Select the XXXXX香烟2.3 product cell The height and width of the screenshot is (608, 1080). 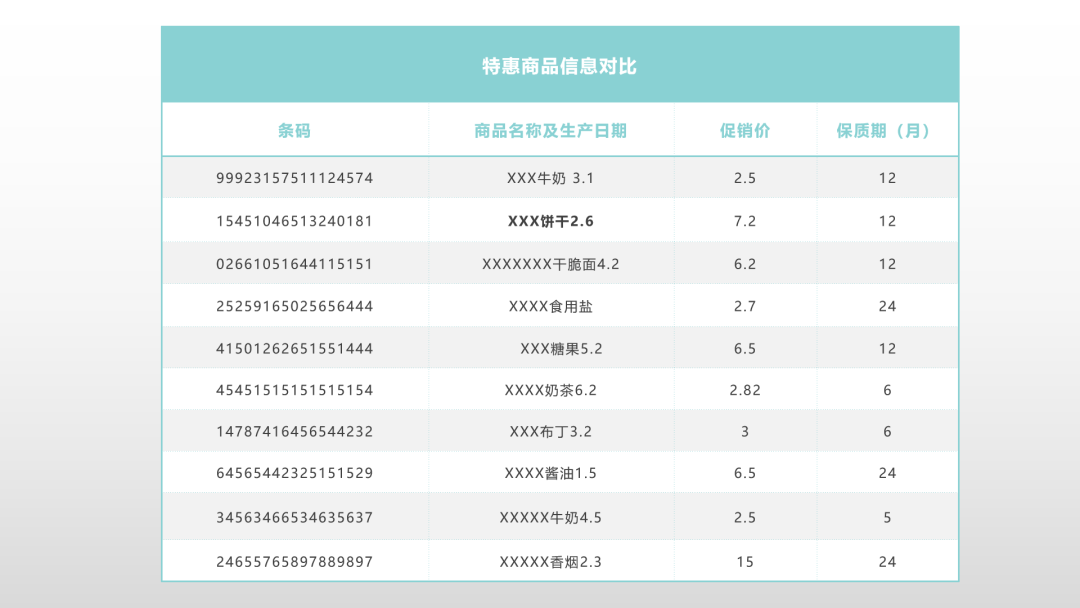550,562
